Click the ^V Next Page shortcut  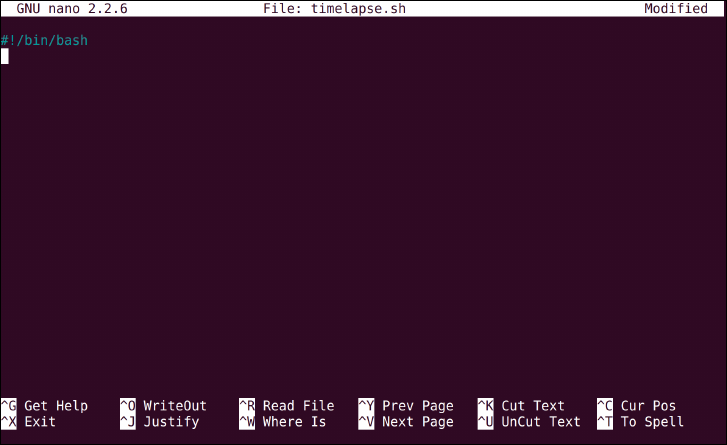(406, 422)
